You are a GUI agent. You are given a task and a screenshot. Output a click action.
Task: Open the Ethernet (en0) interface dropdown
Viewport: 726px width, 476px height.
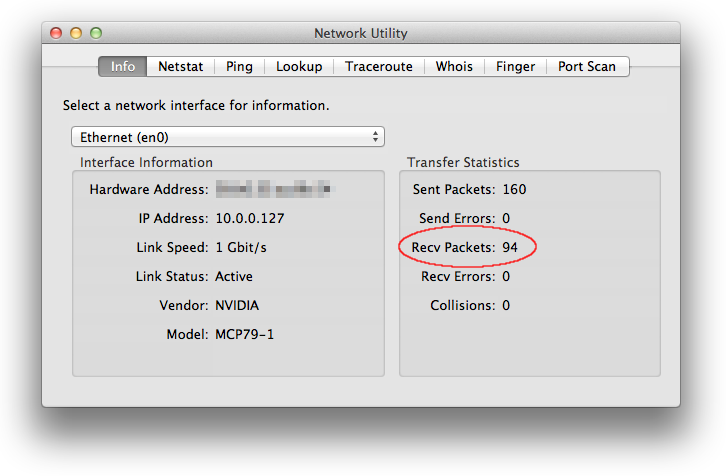tap(228, 137)
